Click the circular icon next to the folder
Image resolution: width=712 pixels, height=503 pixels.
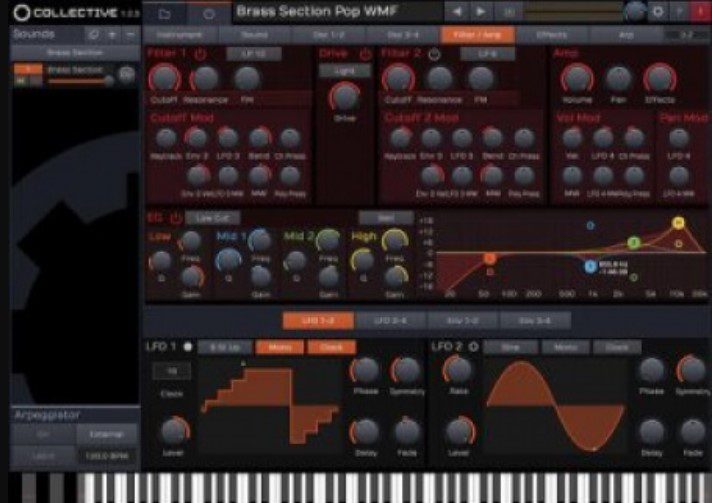click(x=208, y=13)
